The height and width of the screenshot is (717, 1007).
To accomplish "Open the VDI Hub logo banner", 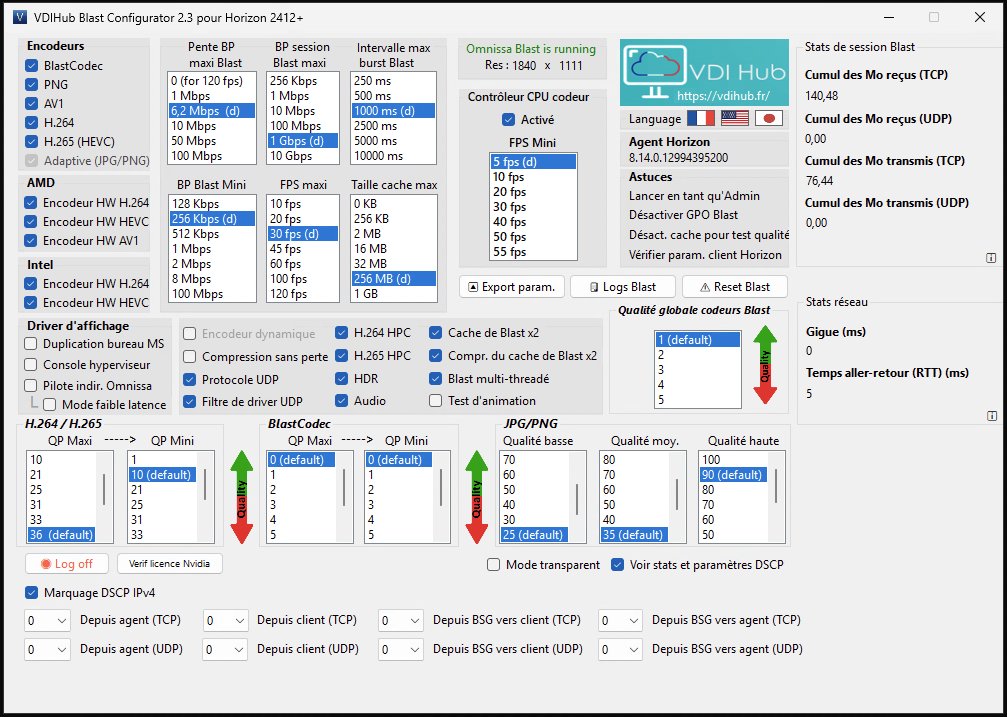I will (704, 73).
